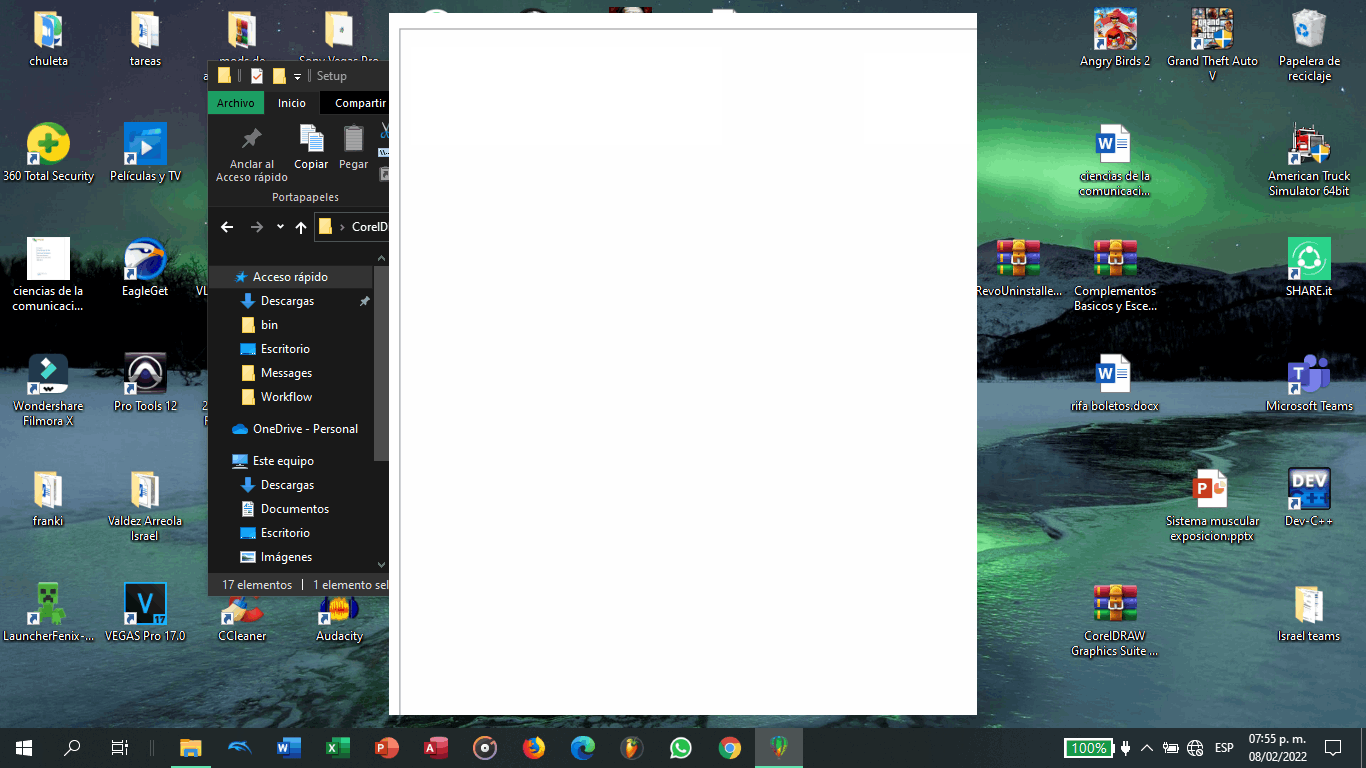Screen dimensions: 1366x768
Task: Open Complementos Basicos y Esce... archive
Action: coord(1115,275)
